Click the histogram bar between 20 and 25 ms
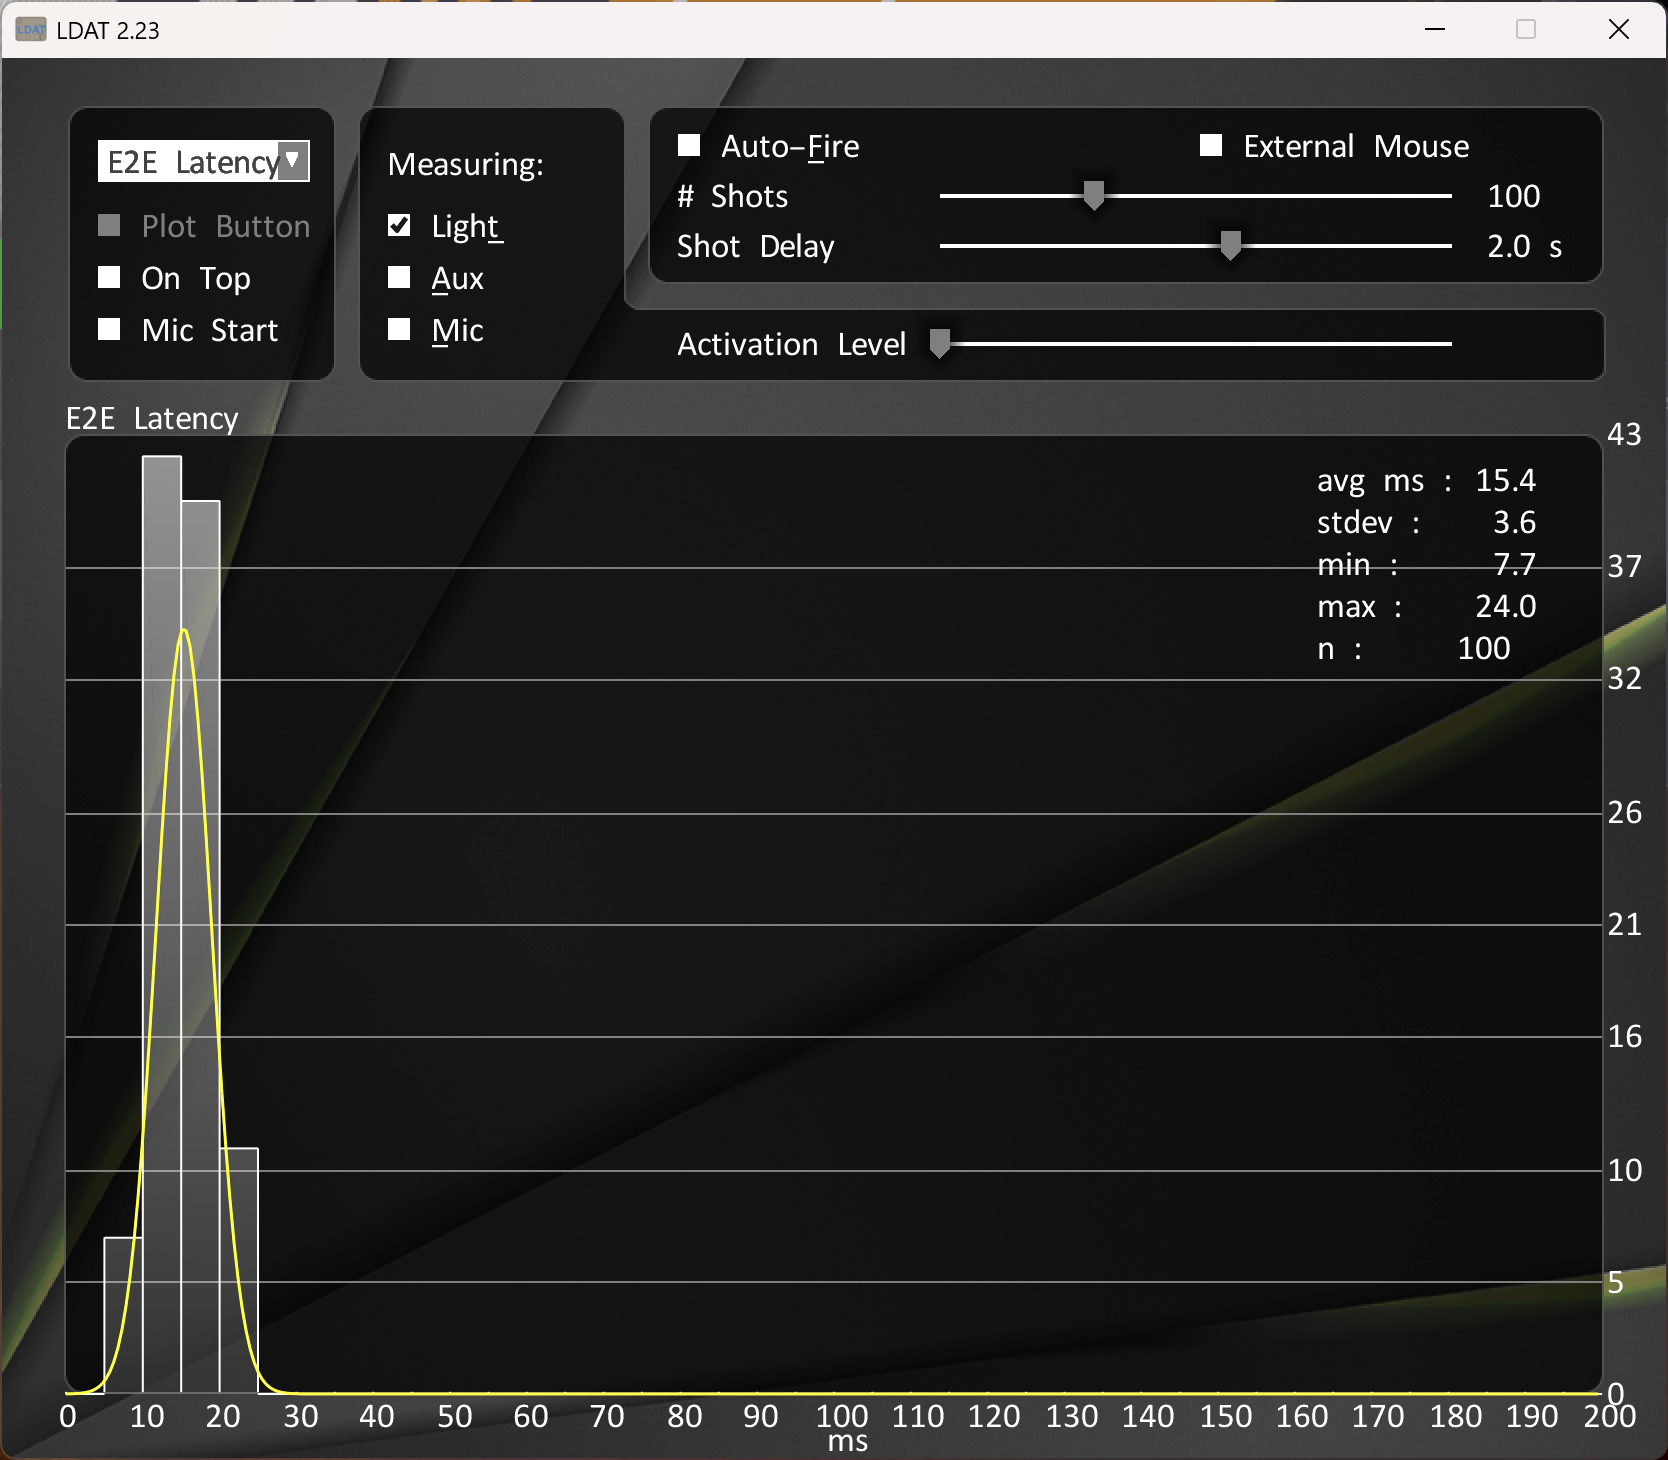Image resolution: width=1668 pixels, height=1460 pixels. click(x=239, y=1270)
